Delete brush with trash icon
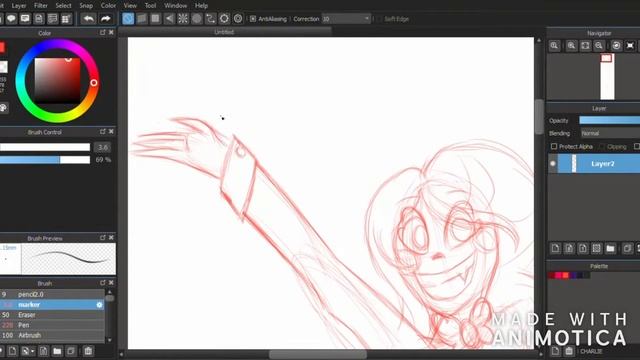Viewport: 640px width, 360px height. (x=88, y=351)
